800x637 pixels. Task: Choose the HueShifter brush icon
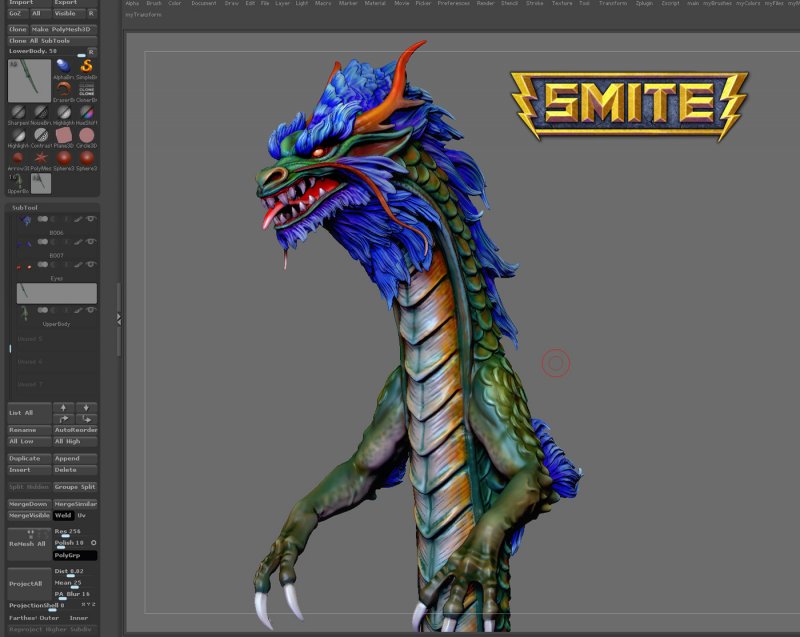(x=86, y=112)
